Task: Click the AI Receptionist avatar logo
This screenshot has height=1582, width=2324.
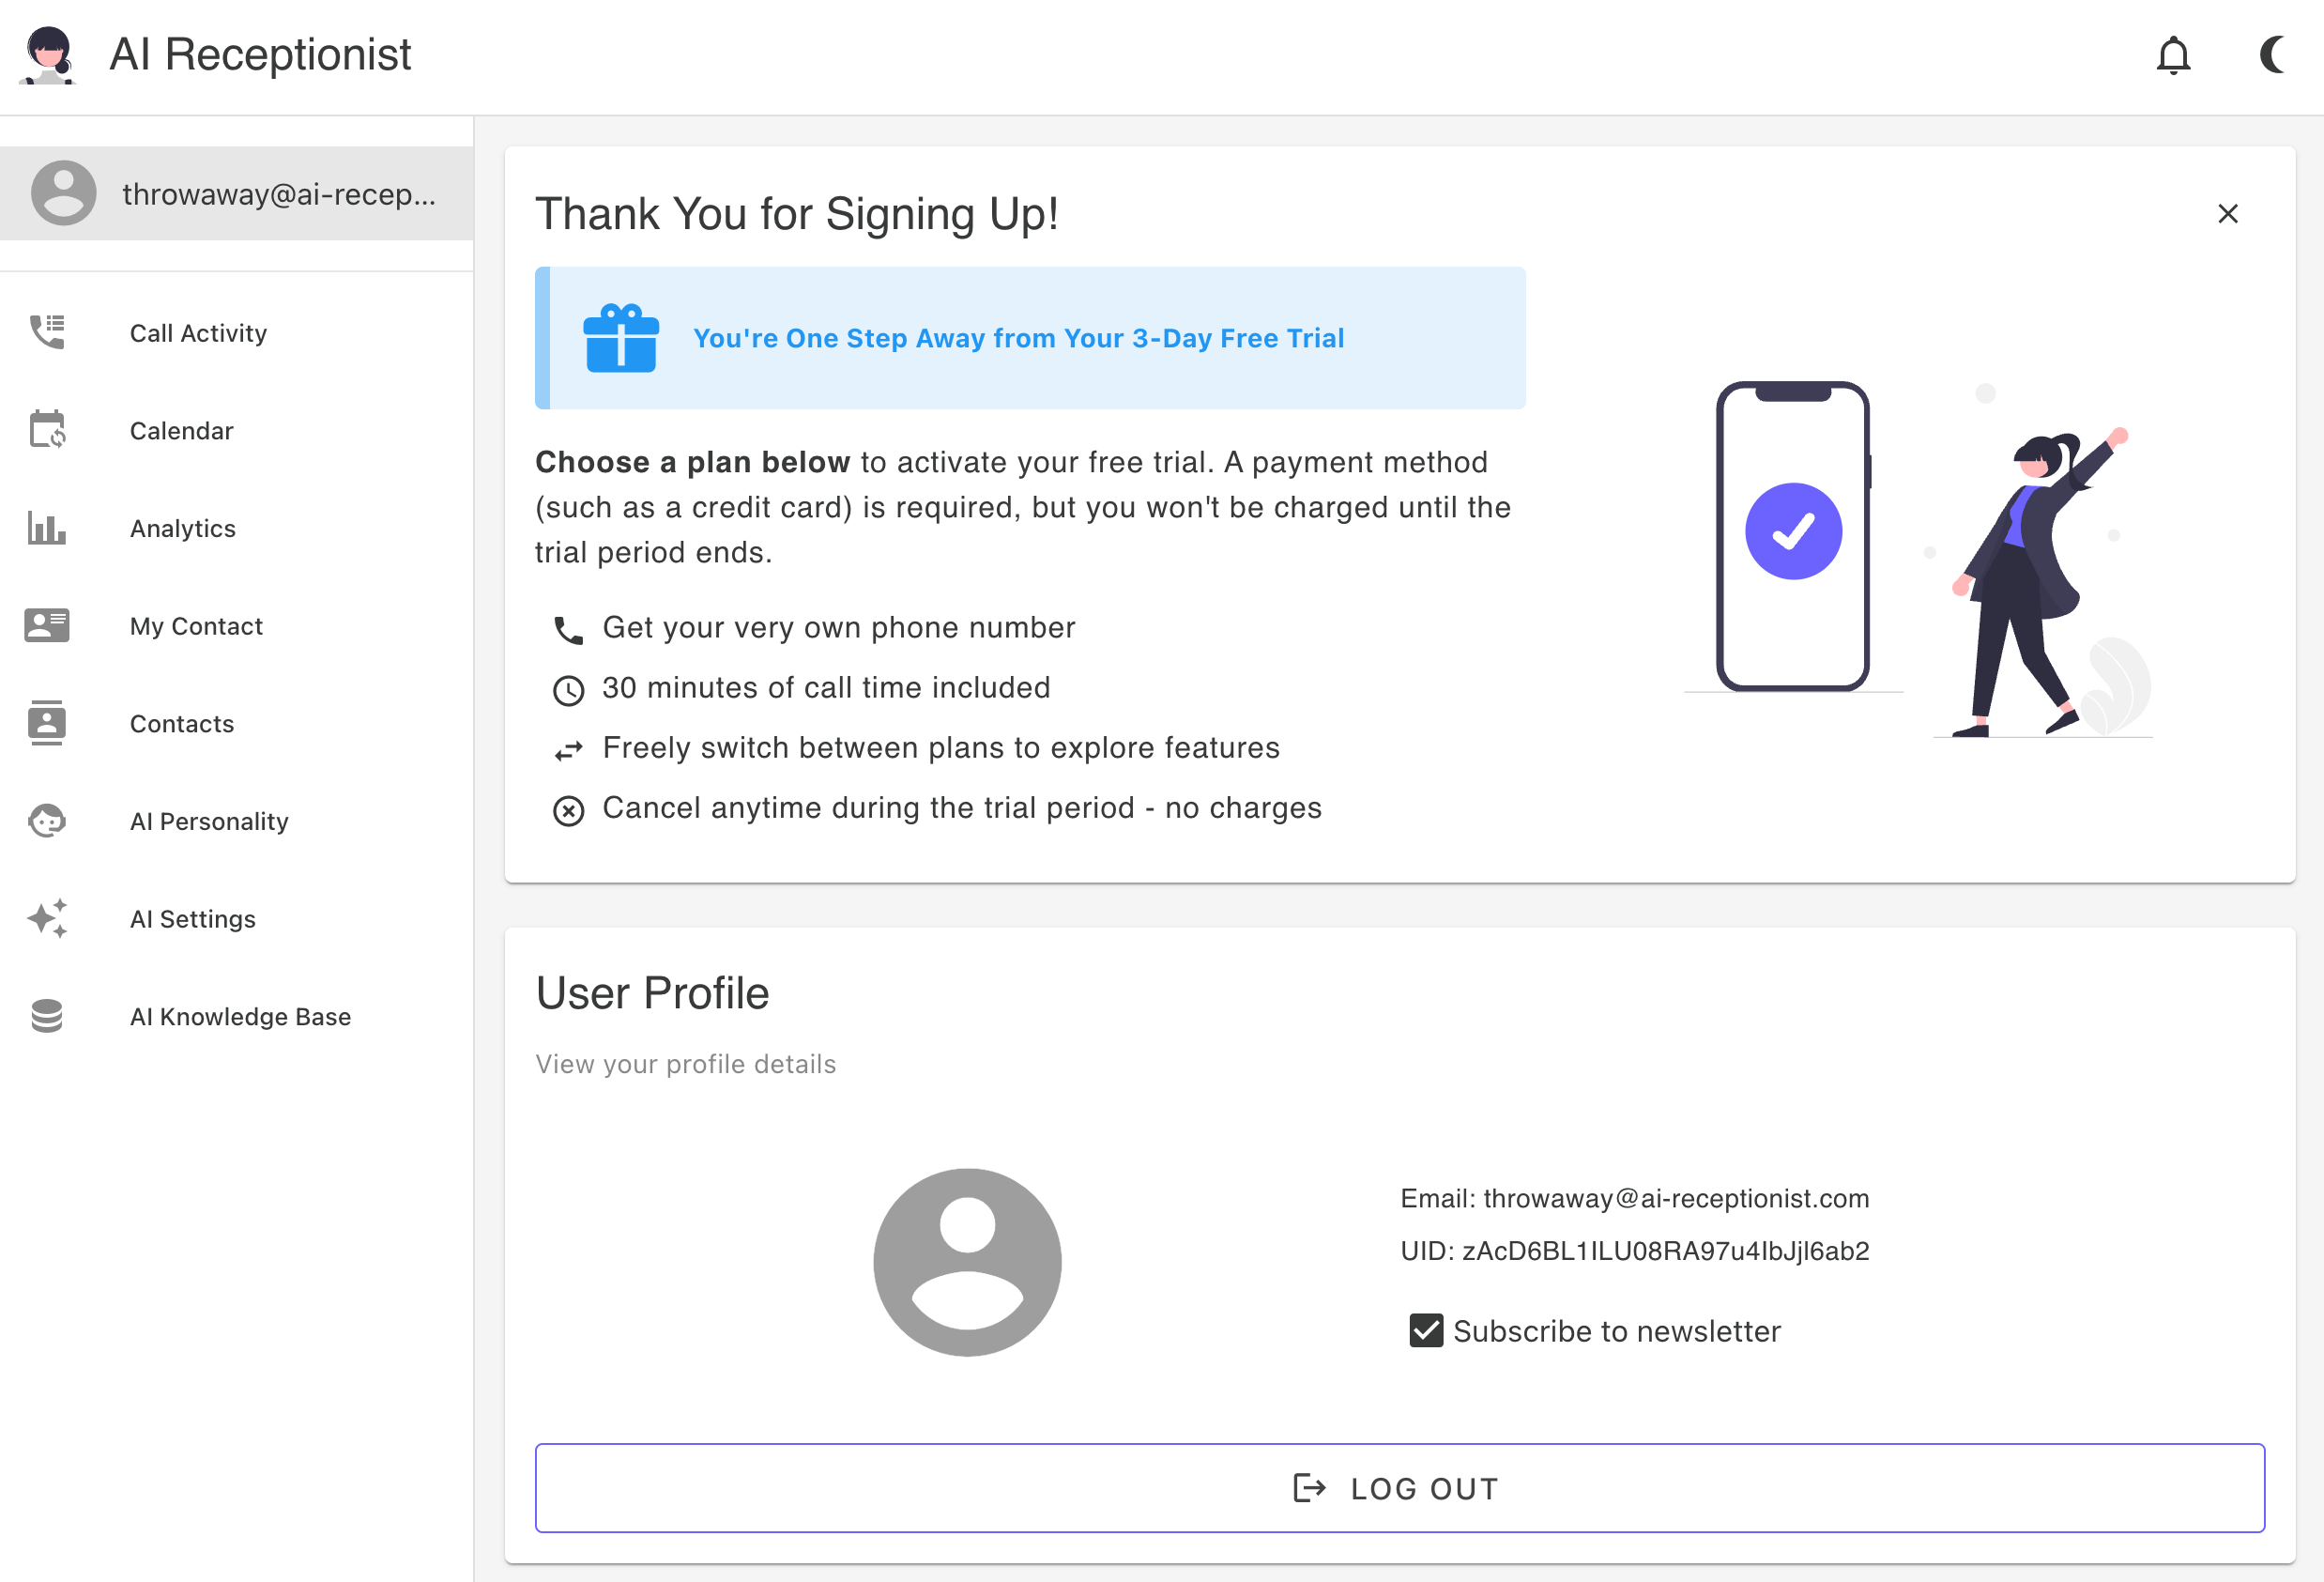Action: [x=49, y=56]
